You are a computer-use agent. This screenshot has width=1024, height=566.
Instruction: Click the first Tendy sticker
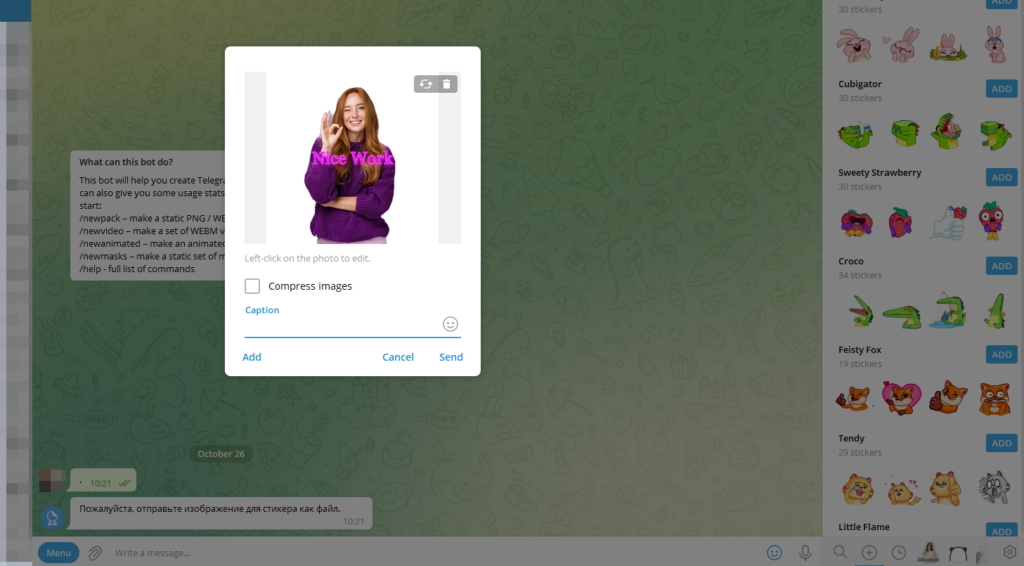point(857,488)
